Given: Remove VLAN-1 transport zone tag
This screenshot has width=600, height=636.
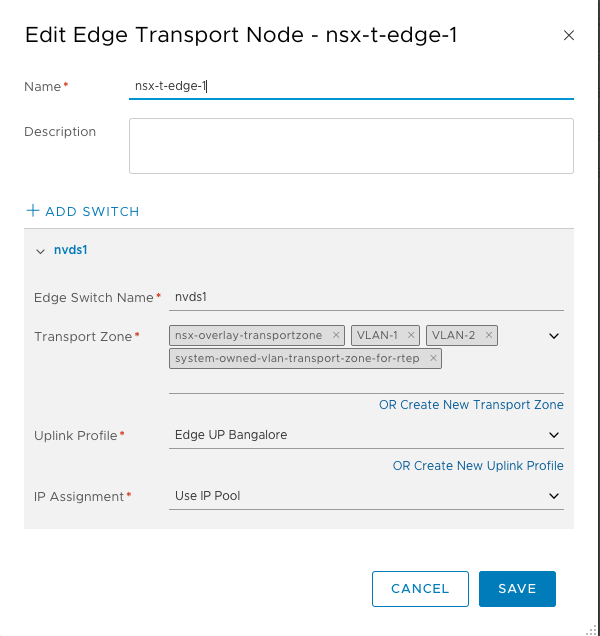Looking at the screenshot, I should tap(411, 335).
